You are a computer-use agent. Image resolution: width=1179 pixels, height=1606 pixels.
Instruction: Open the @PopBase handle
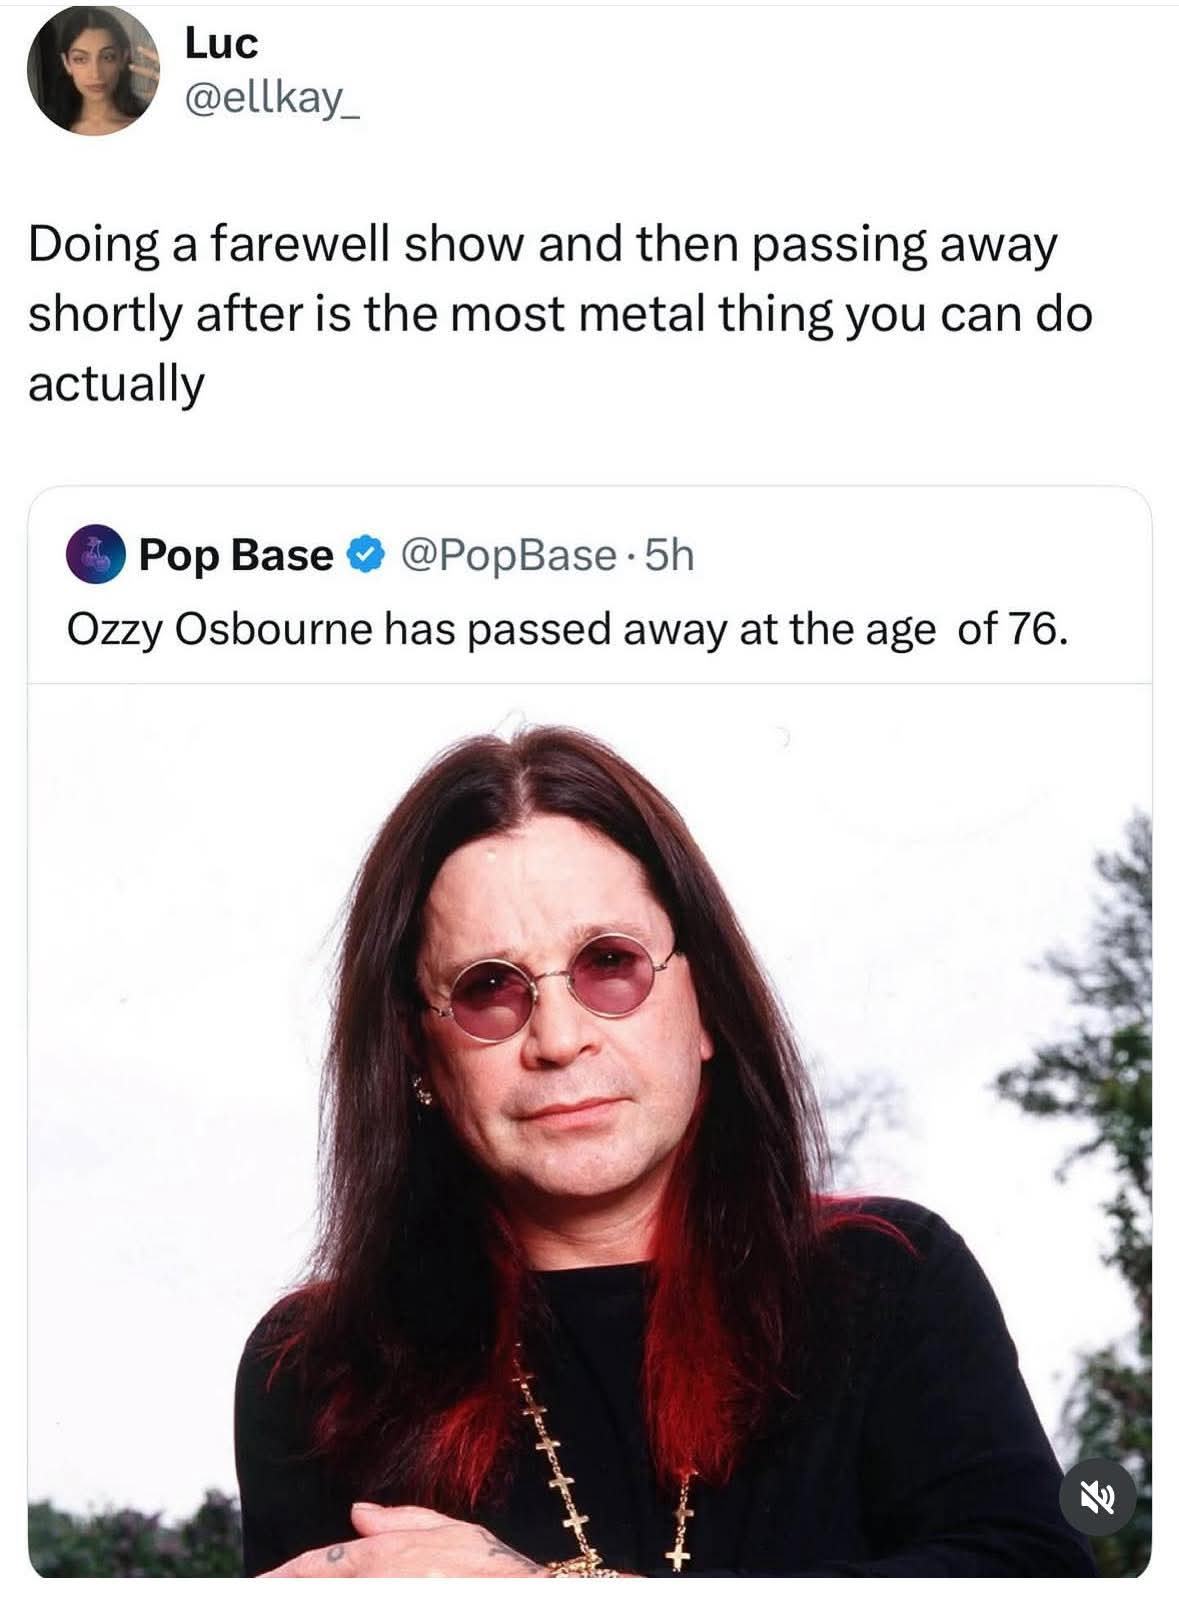pos(509,555)
